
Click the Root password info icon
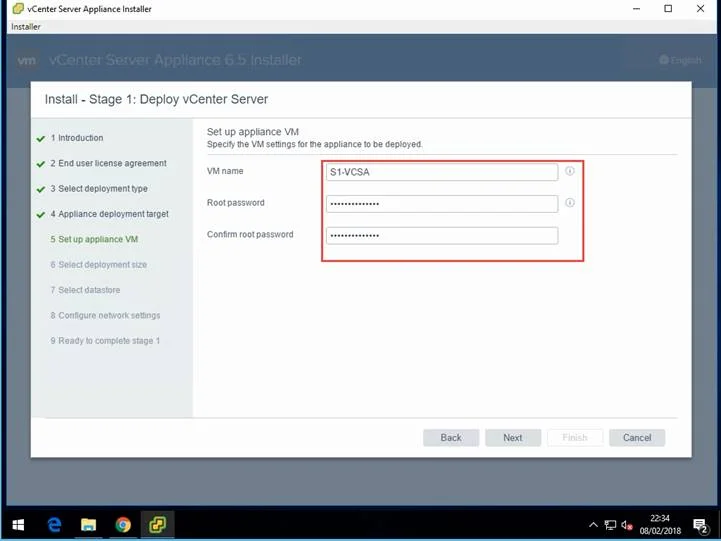coord(569,203)
